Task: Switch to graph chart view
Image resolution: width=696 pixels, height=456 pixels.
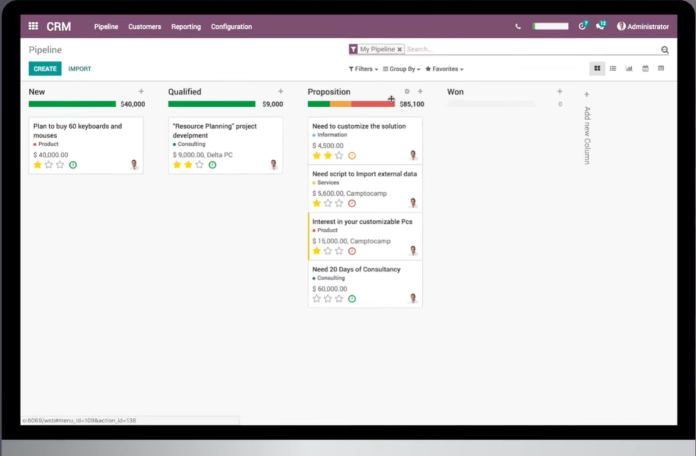Action: 629,69
